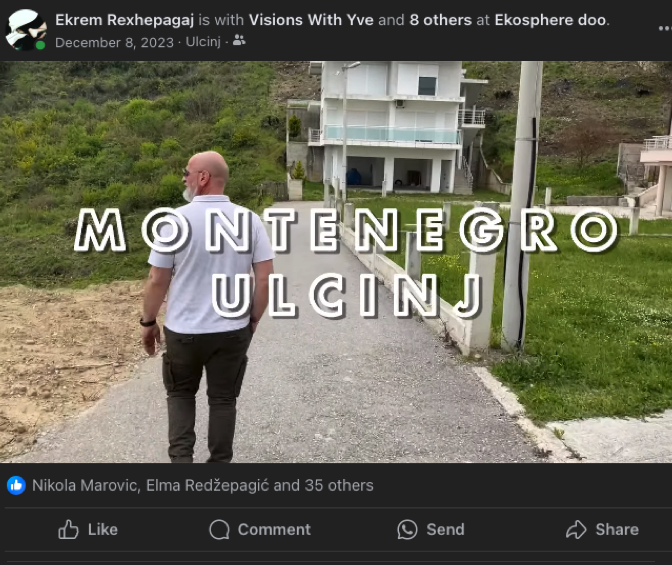Click the Comment speech bubble icon
672x565 pixels.
click(x=219, y=529)
